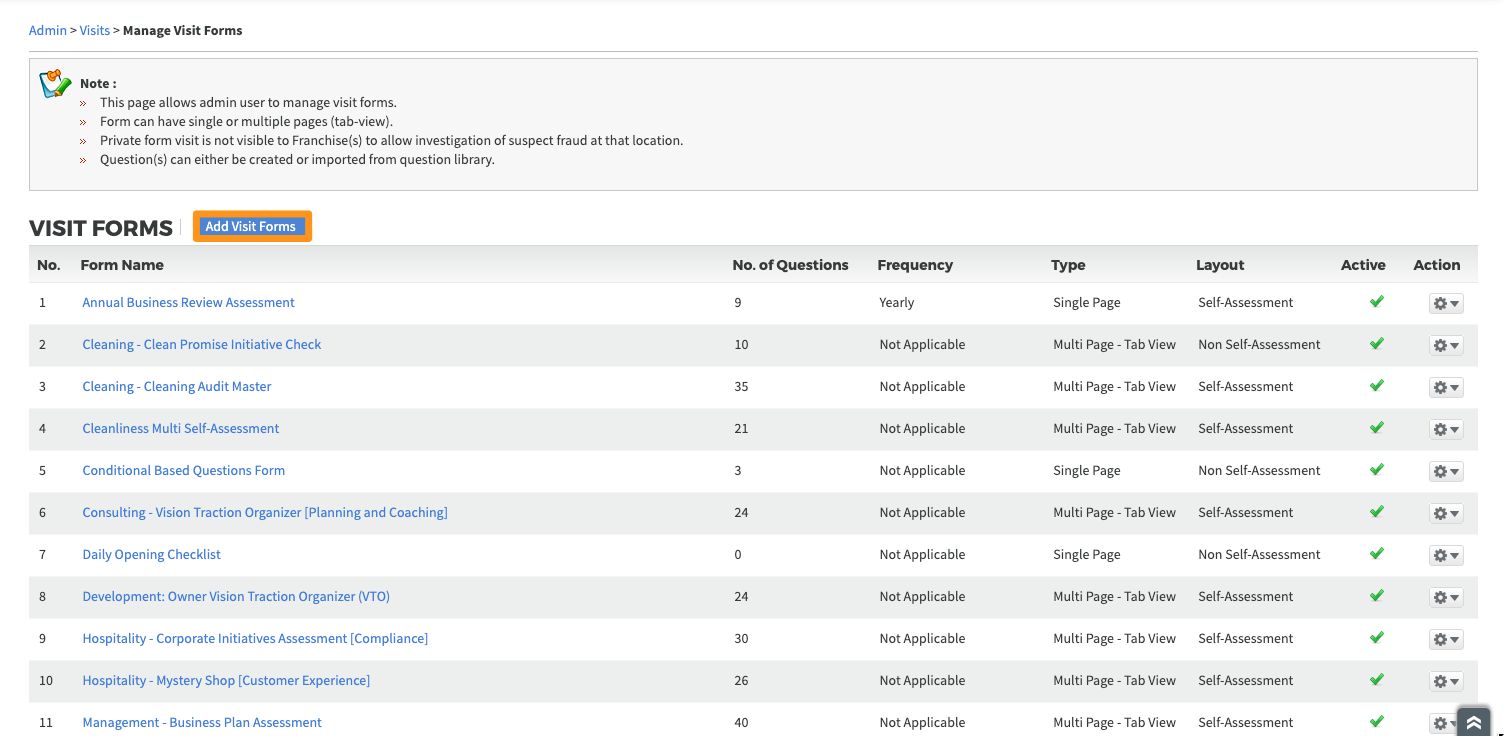Click the Add Visit Forms button
The height and width of the screenshot is (736, 1504).
[x=251, y=226]
